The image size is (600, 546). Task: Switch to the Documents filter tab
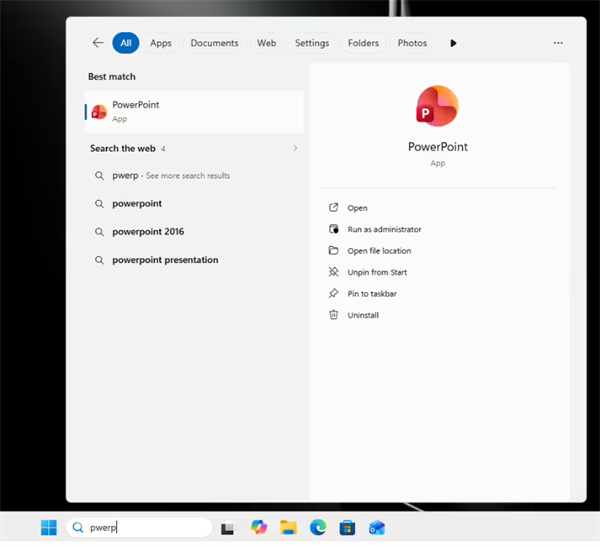click(214, 43)
